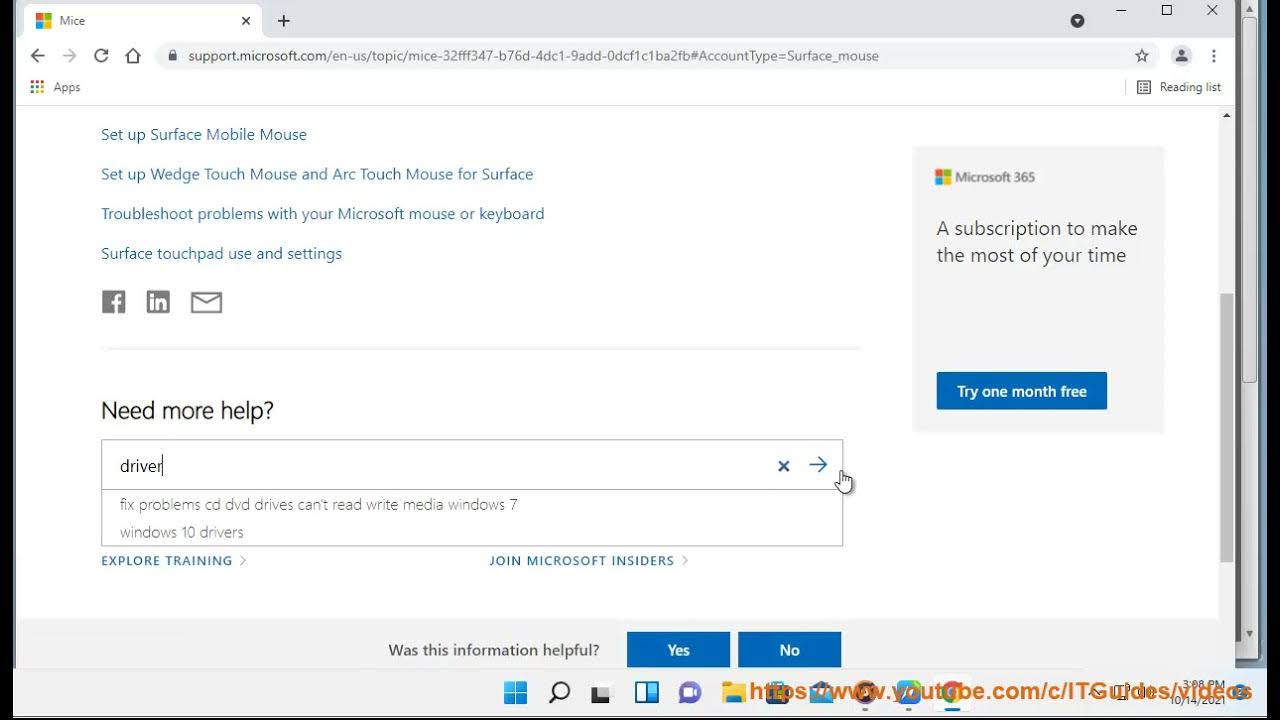The width and height of the screenshot is (1280, 720).
Task: Open File Explorer from taskbar
Action: 733,692
